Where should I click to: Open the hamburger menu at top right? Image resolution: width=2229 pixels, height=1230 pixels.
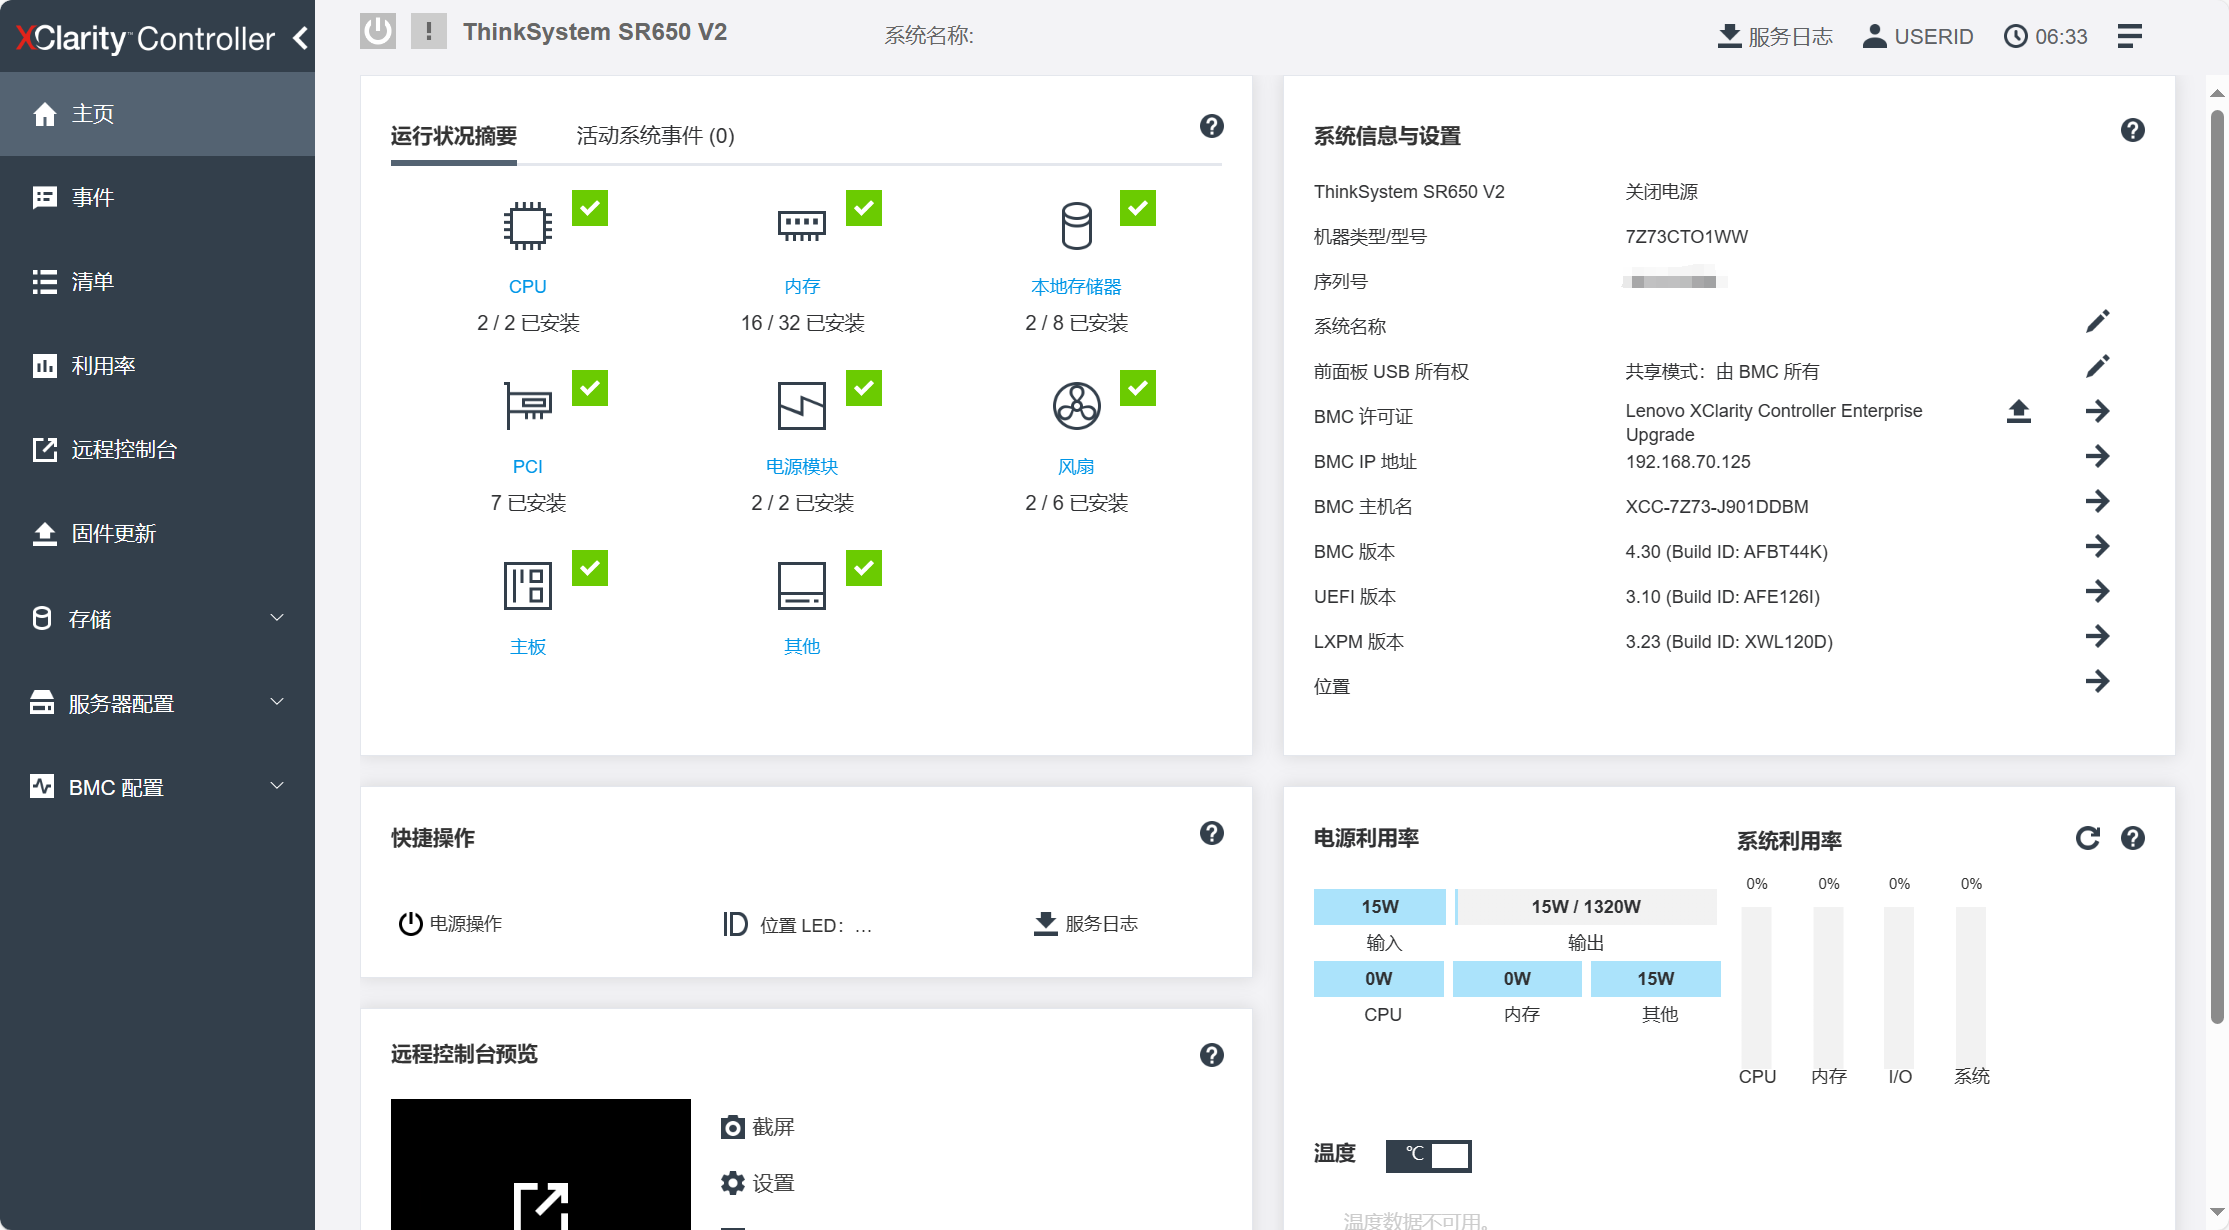[2130, 36]
